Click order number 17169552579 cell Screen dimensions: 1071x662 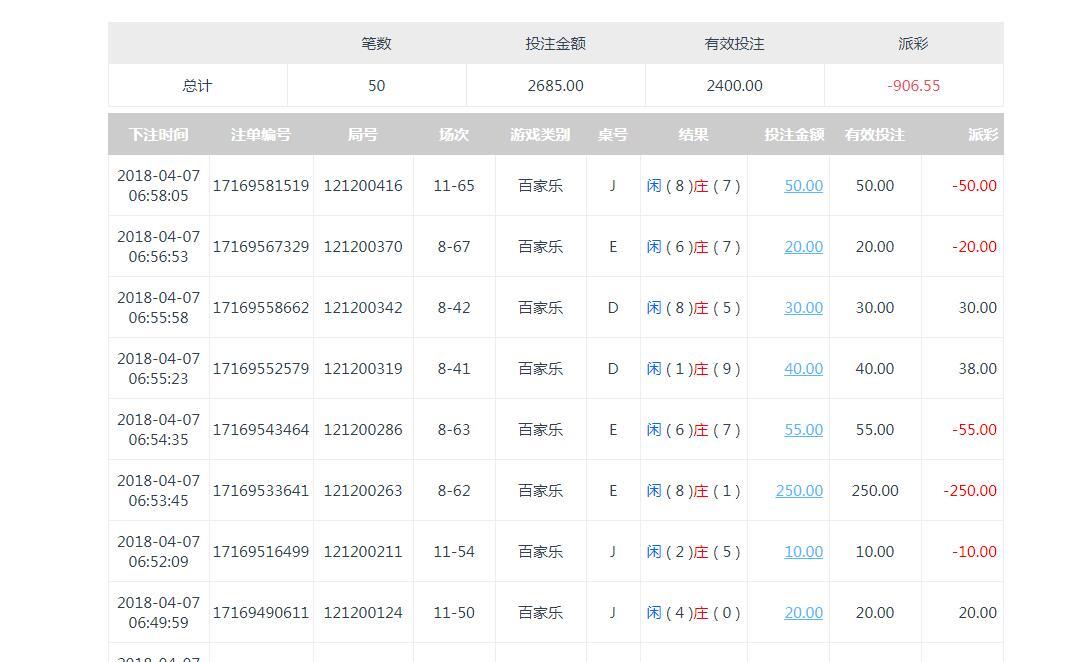click(x=261, y=369)
